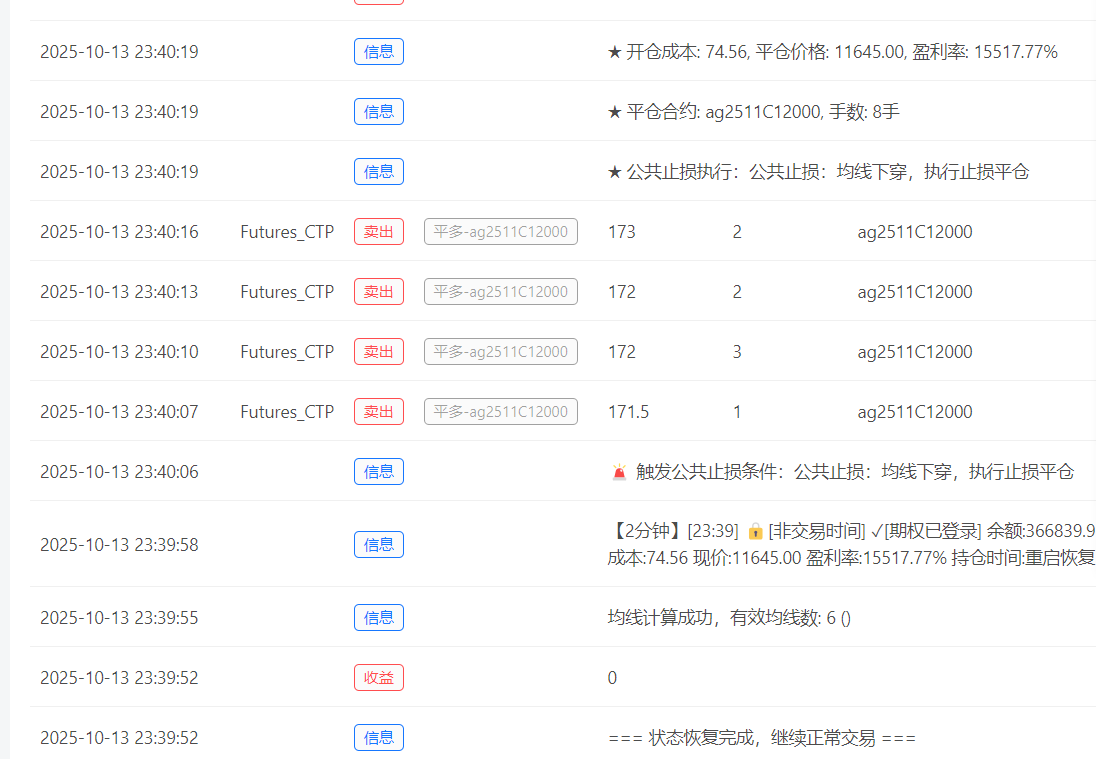Screen dimensions: 1096x759
Task: Click the 信息 tag for 状态恢复完成 log
Action: [379, 738]
